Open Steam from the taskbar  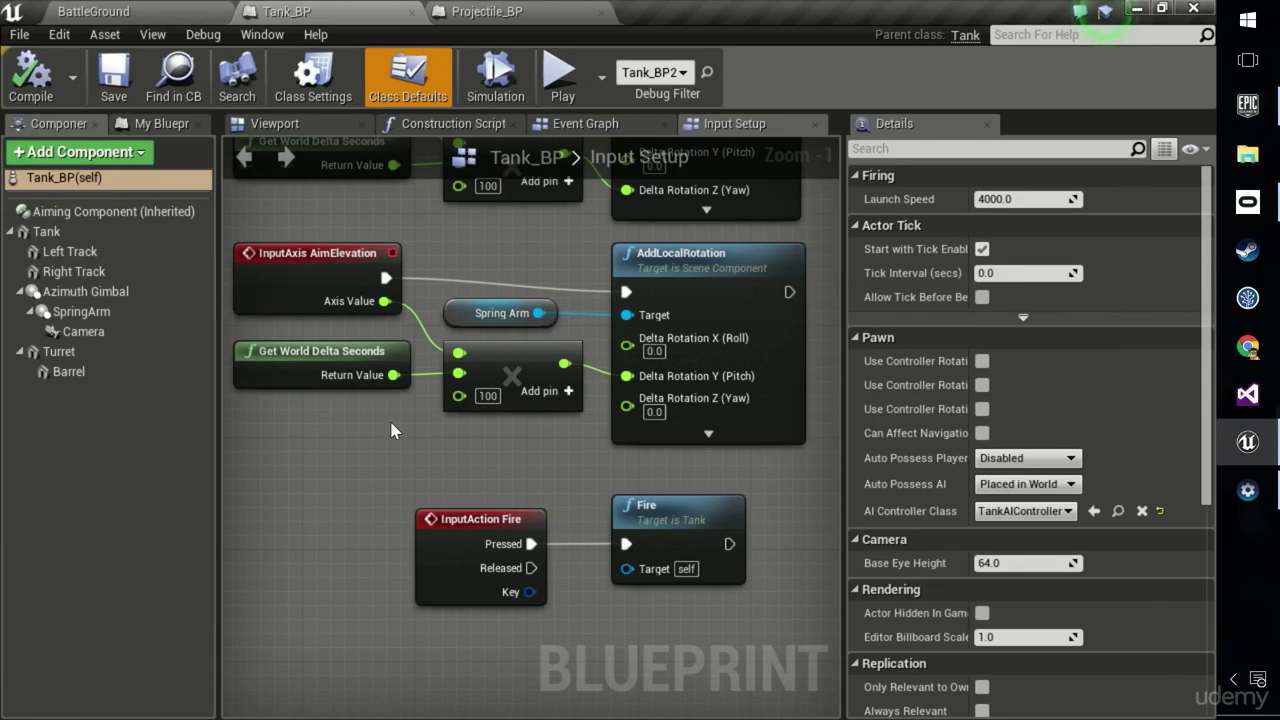click(1248, 250)
